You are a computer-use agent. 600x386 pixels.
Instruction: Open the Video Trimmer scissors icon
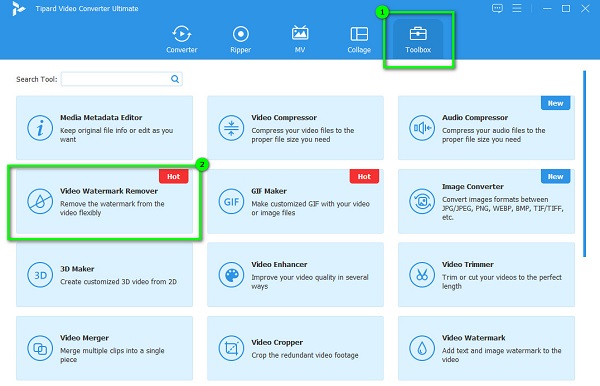pyautogui.click(x=422, y=275)
